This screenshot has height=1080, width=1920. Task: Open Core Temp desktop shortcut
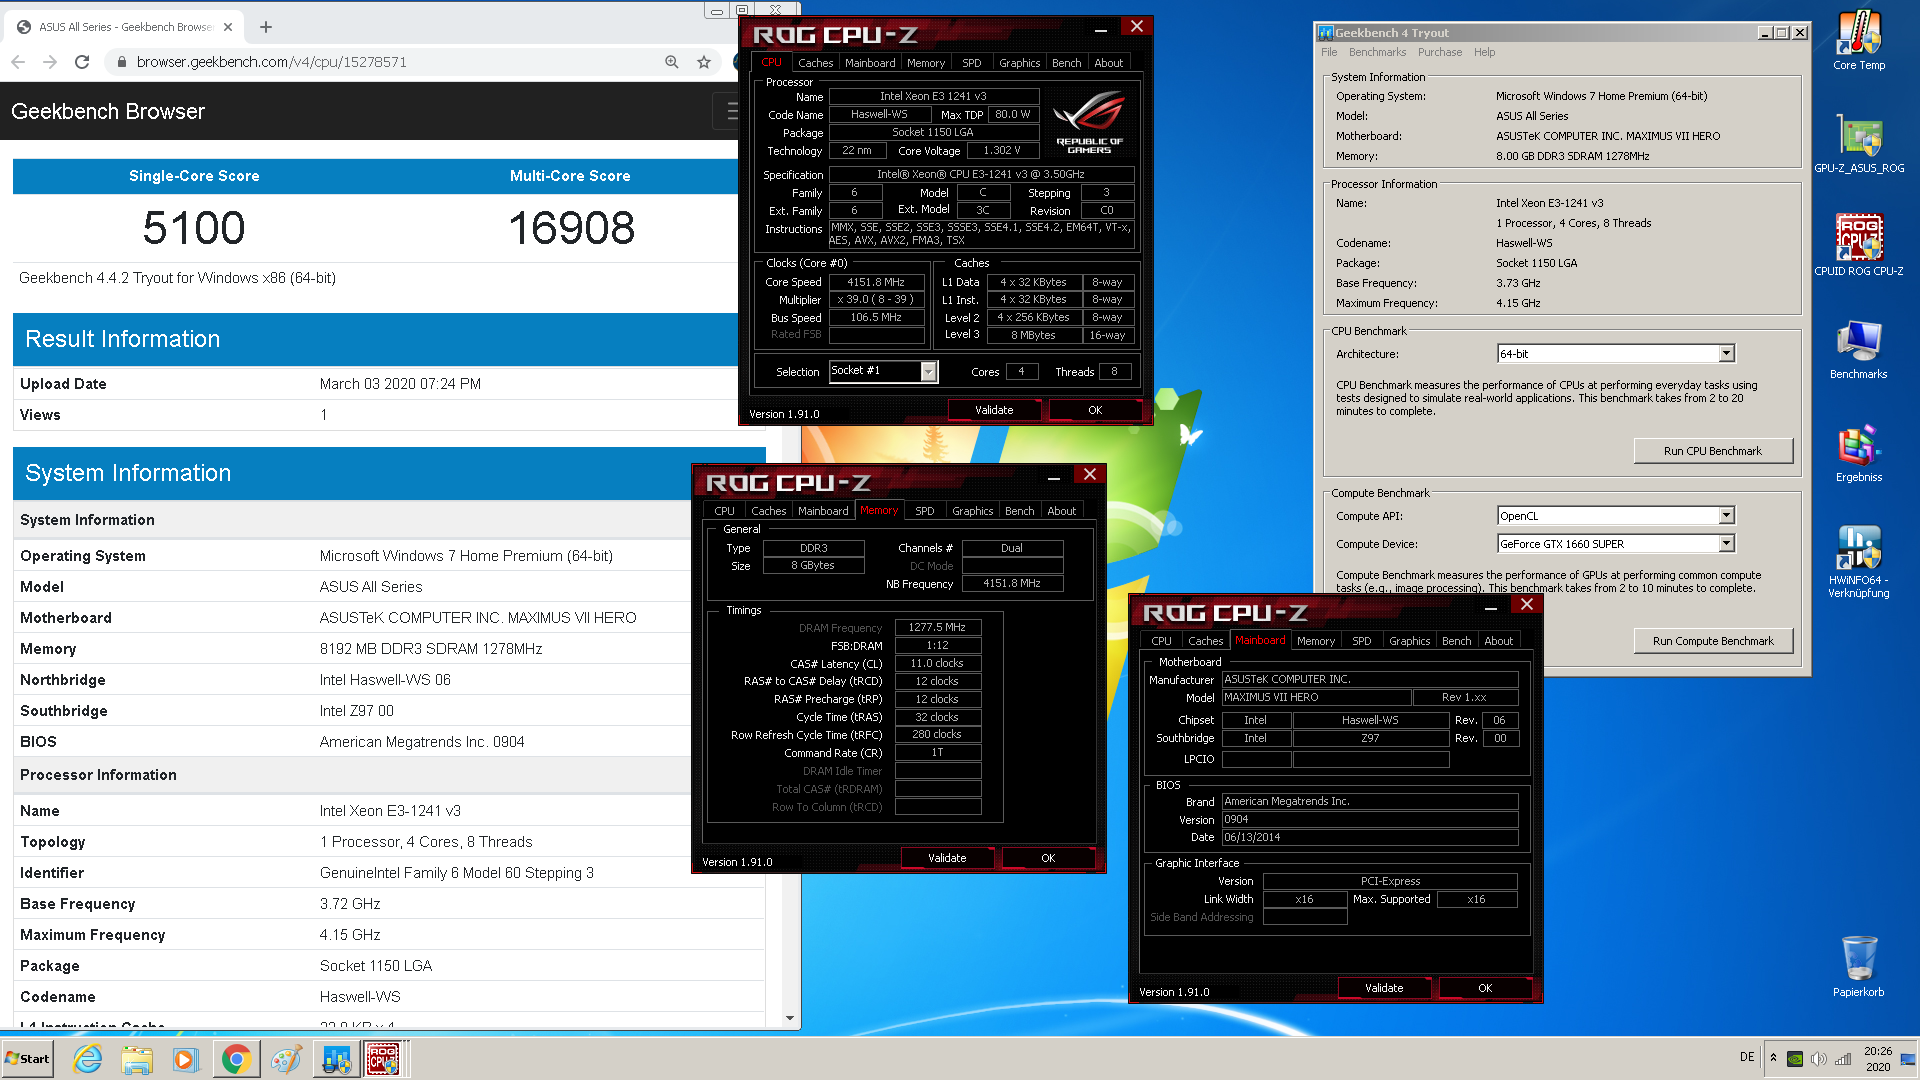coord(1858,40)
